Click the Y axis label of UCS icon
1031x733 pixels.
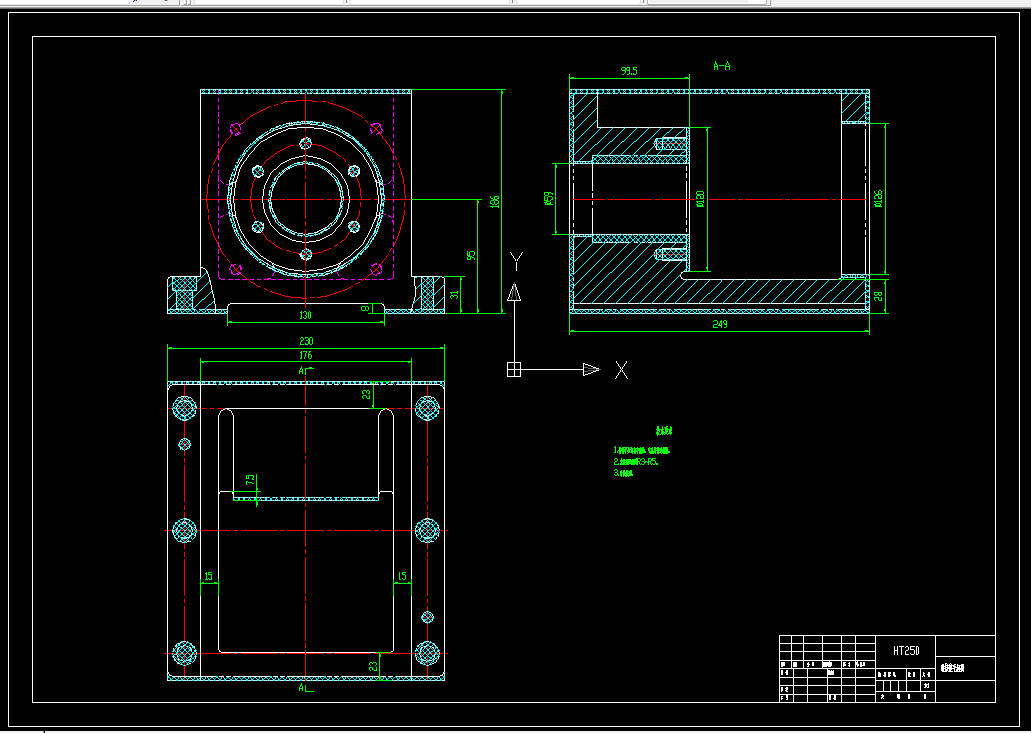(516, 260)
